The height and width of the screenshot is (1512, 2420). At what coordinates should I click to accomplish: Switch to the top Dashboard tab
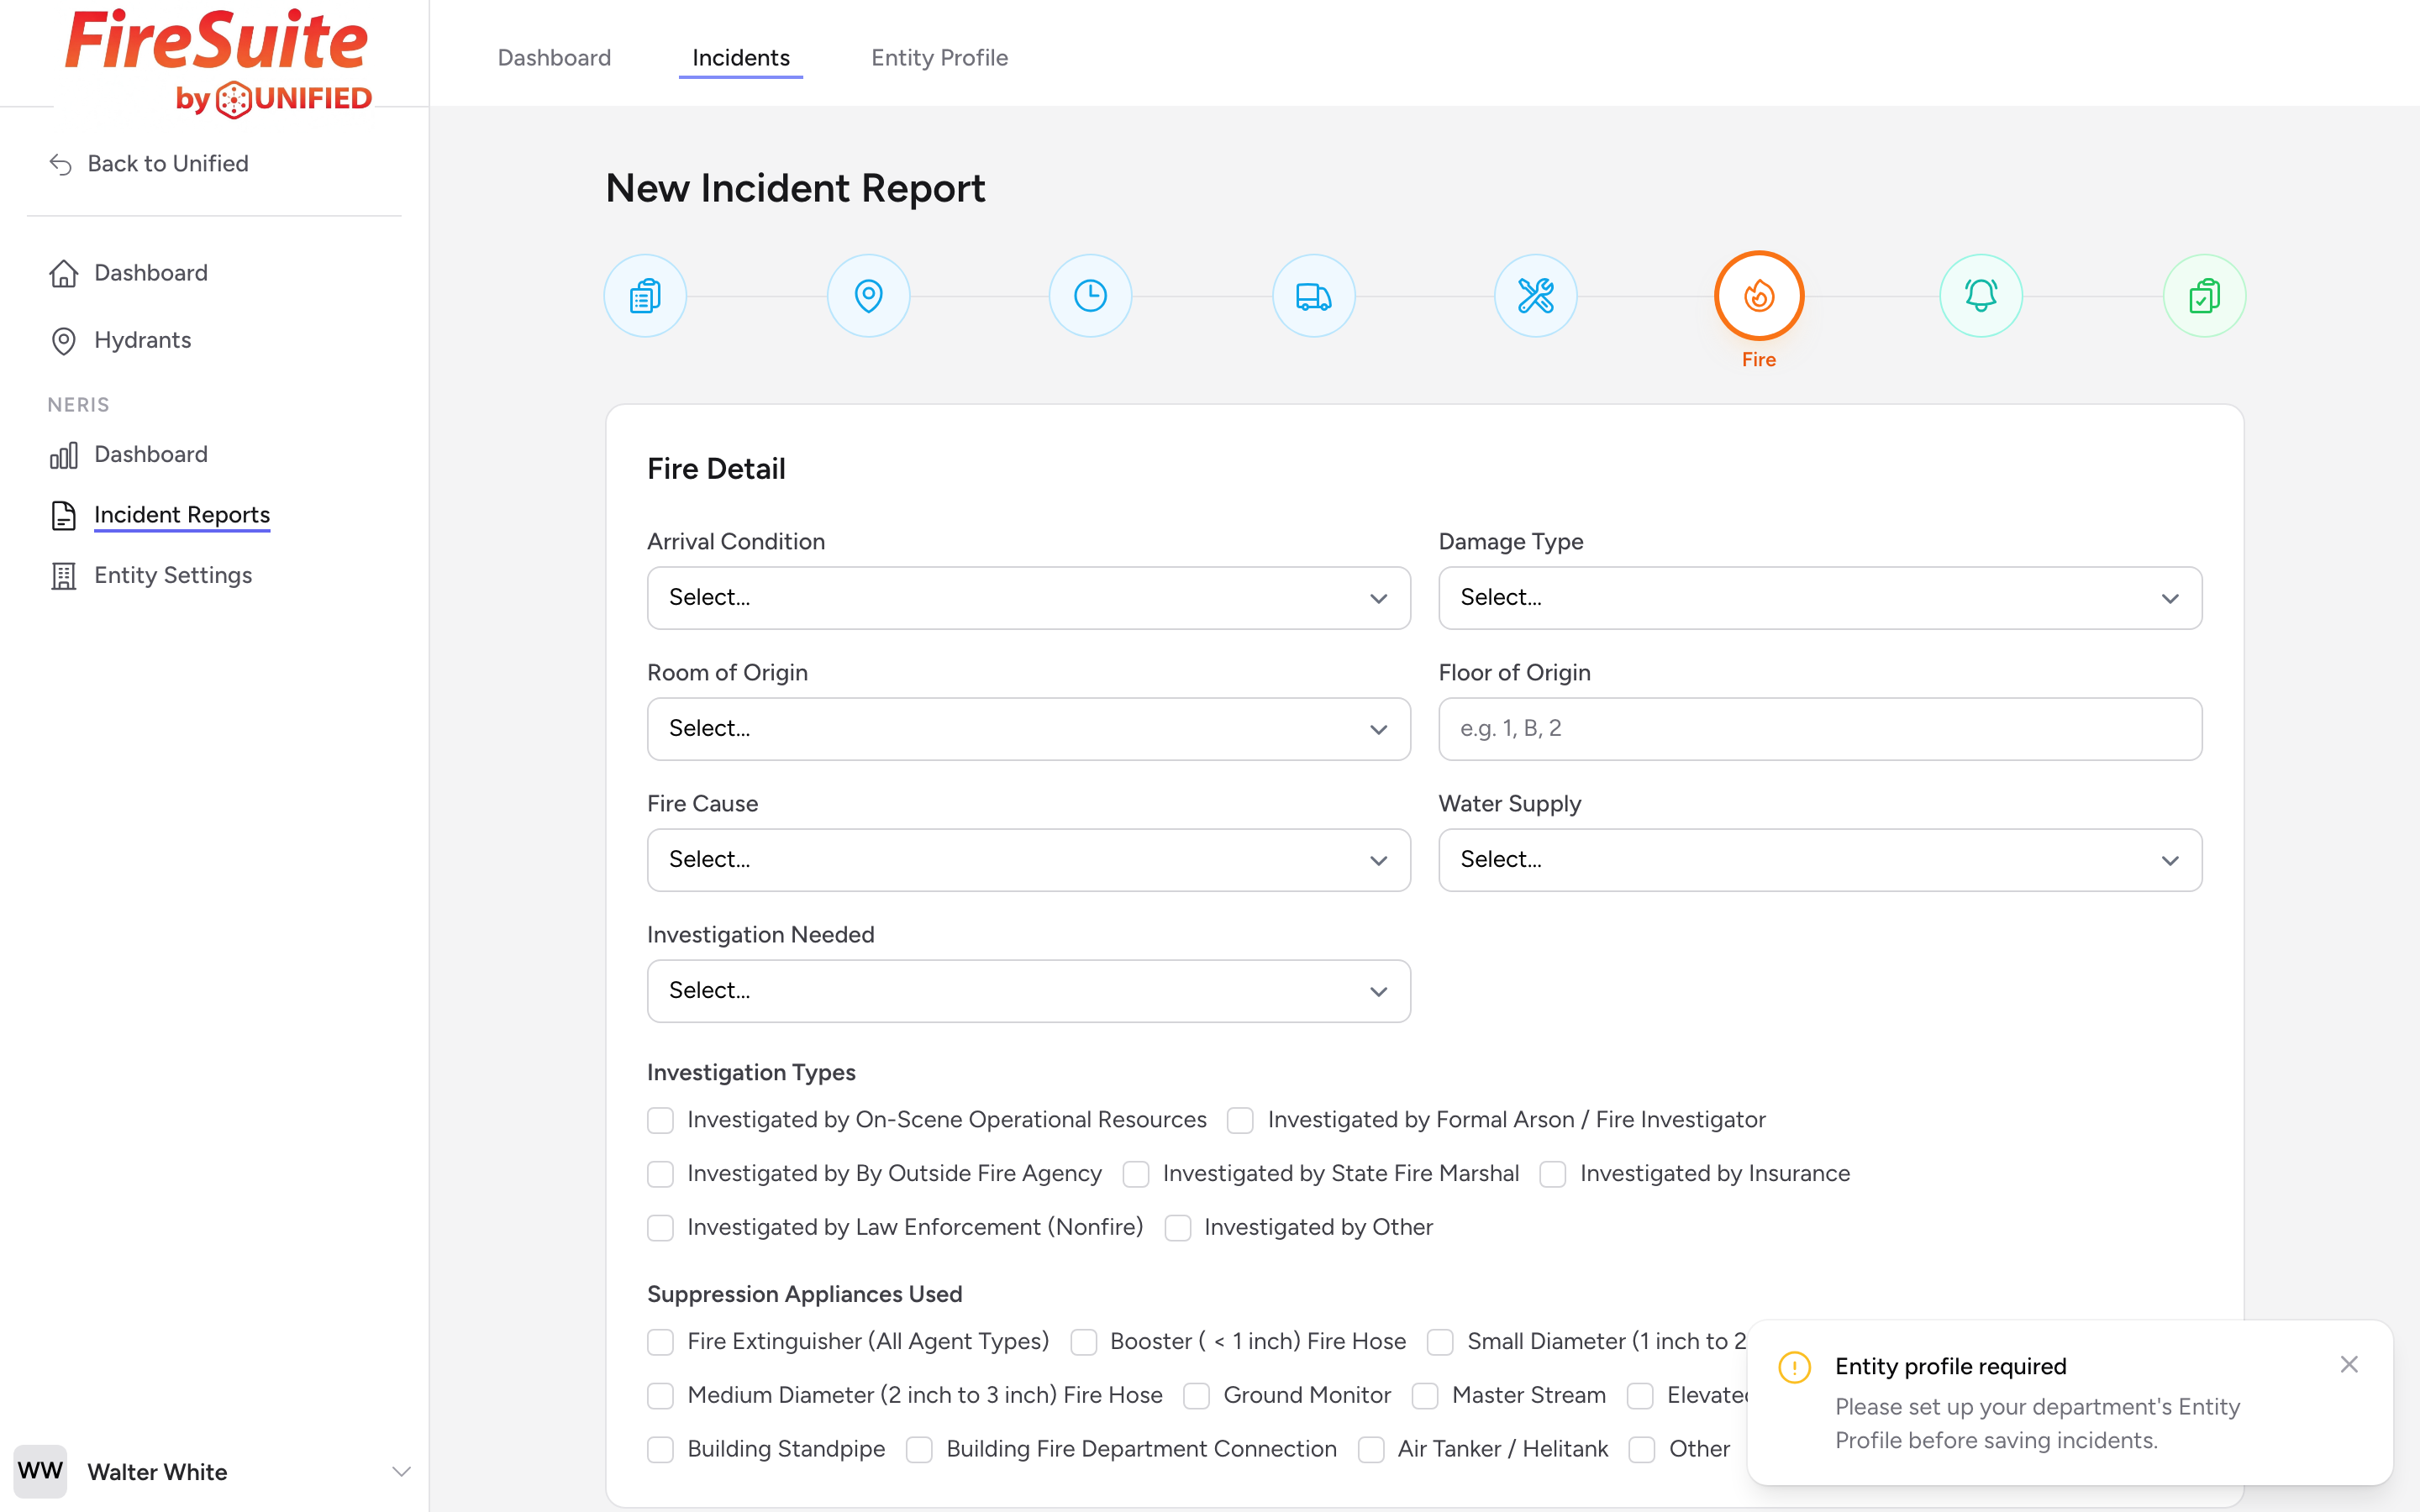pos(554,58)
